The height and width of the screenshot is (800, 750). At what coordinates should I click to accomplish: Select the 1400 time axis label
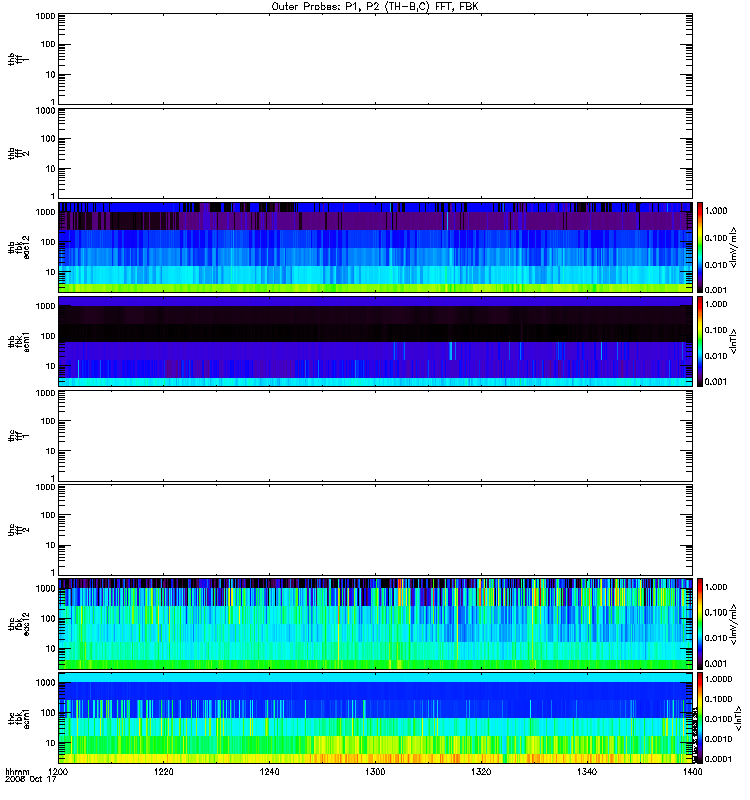point(692,771)
